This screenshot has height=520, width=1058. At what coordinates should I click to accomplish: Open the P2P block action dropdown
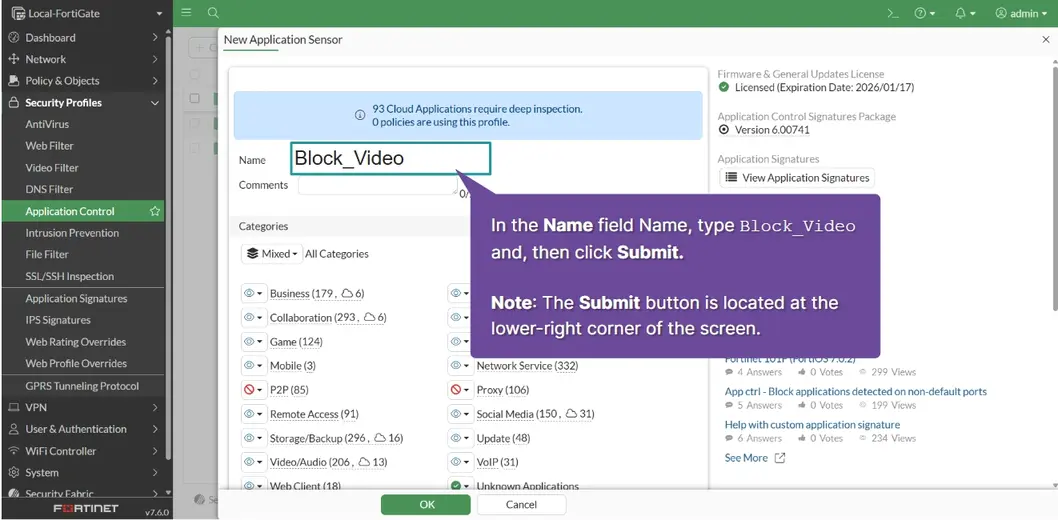point(254,390)
